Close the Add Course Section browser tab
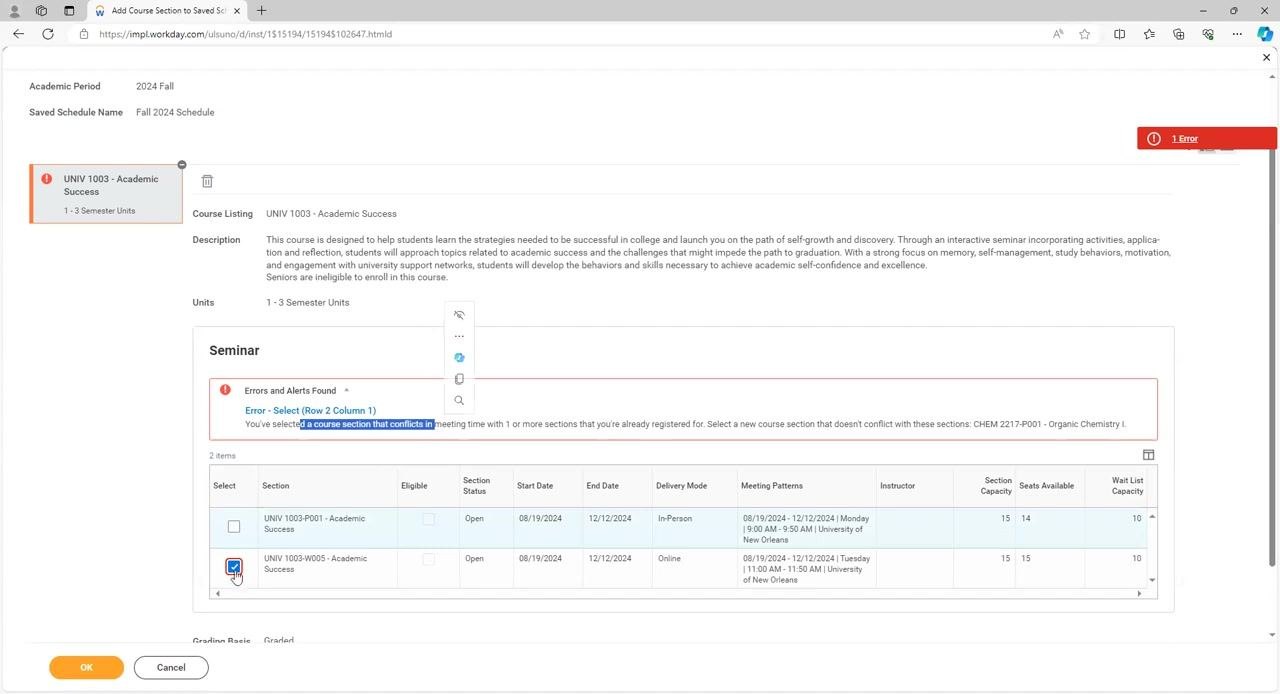 pos(237,10)
